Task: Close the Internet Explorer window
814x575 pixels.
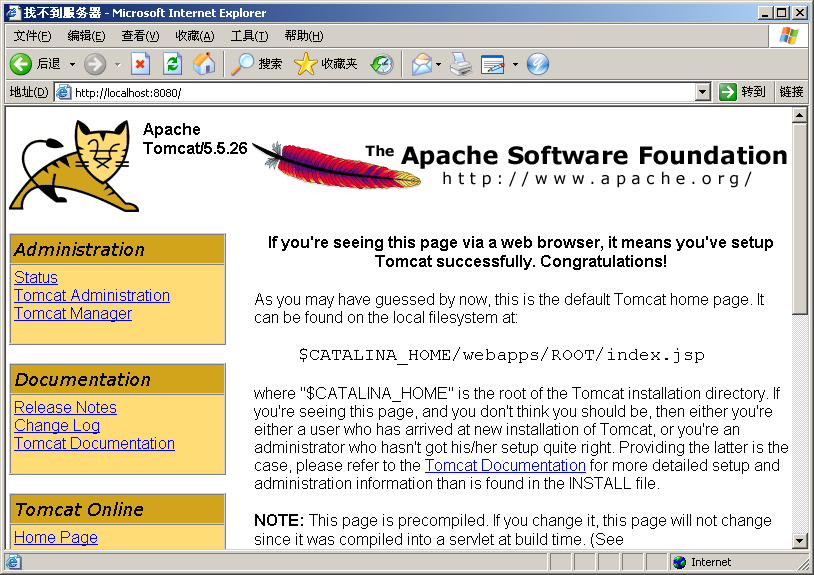Action: point(798,12)
